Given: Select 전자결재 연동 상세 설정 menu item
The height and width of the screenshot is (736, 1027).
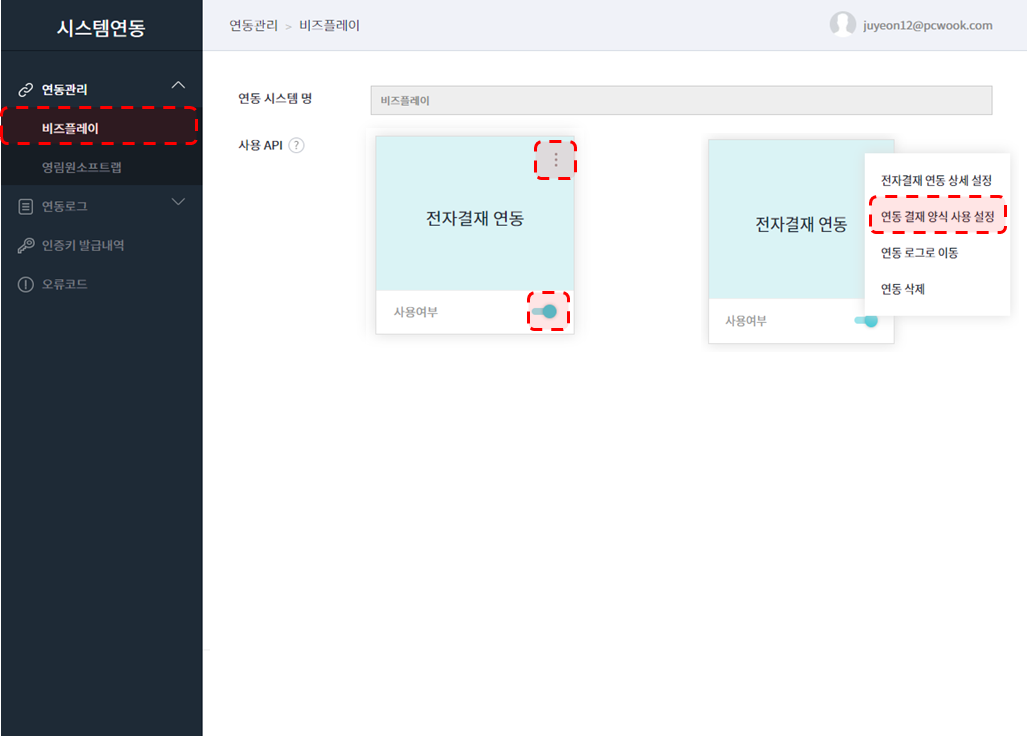Looking at the screenshot, I should tap(936, 181).
